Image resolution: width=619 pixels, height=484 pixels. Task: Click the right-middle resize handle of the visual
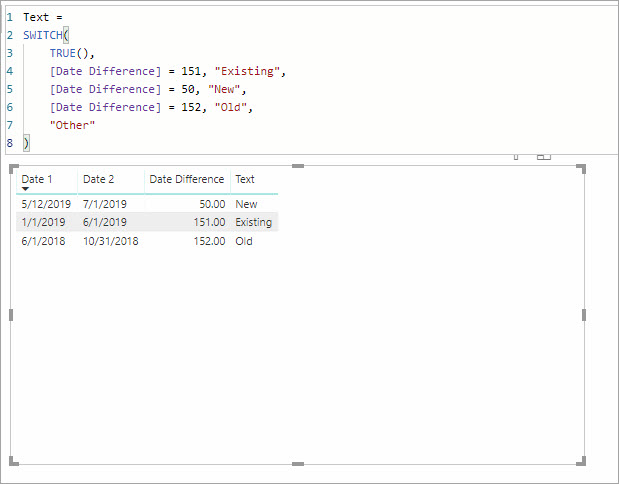(584, 315)
